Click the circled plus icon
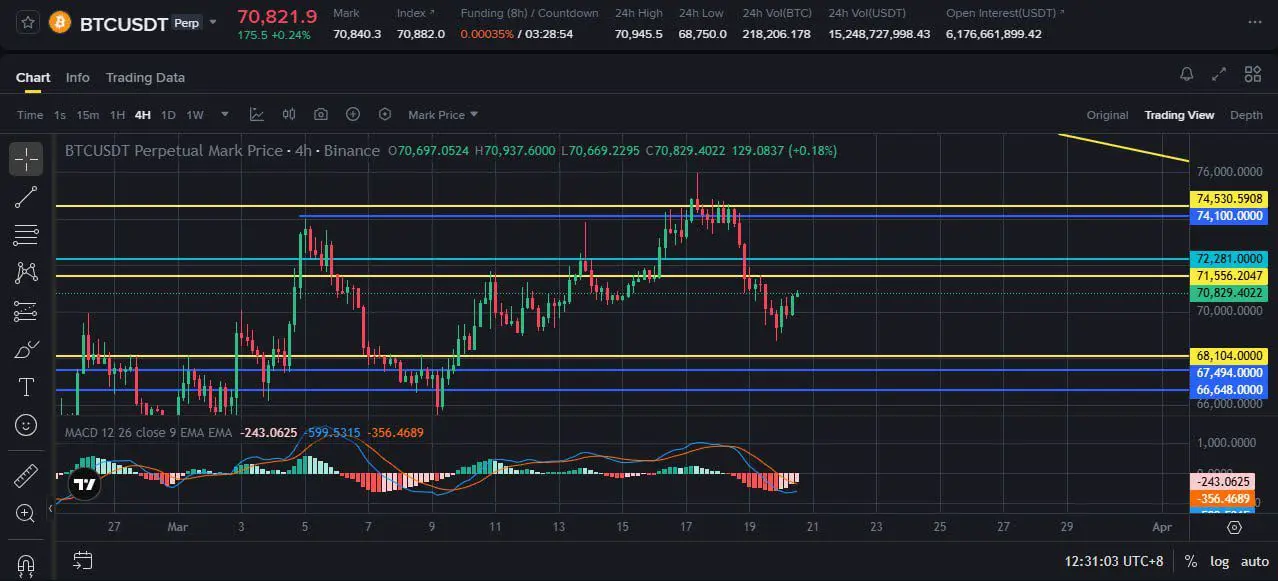 (x=353, y=115)
